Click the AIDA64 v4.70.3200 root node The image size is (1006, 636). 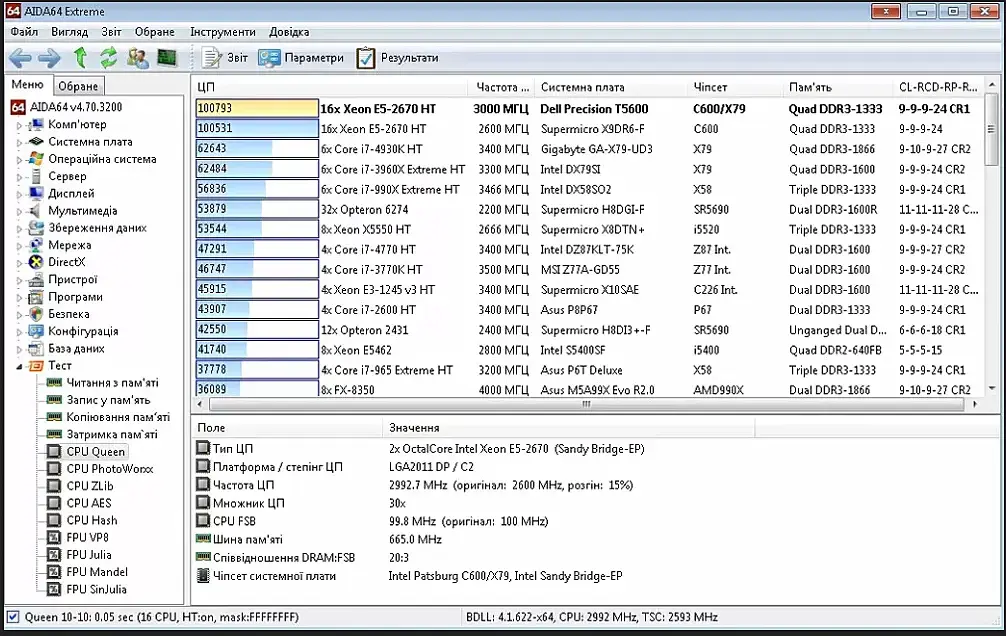click(76, 107)
